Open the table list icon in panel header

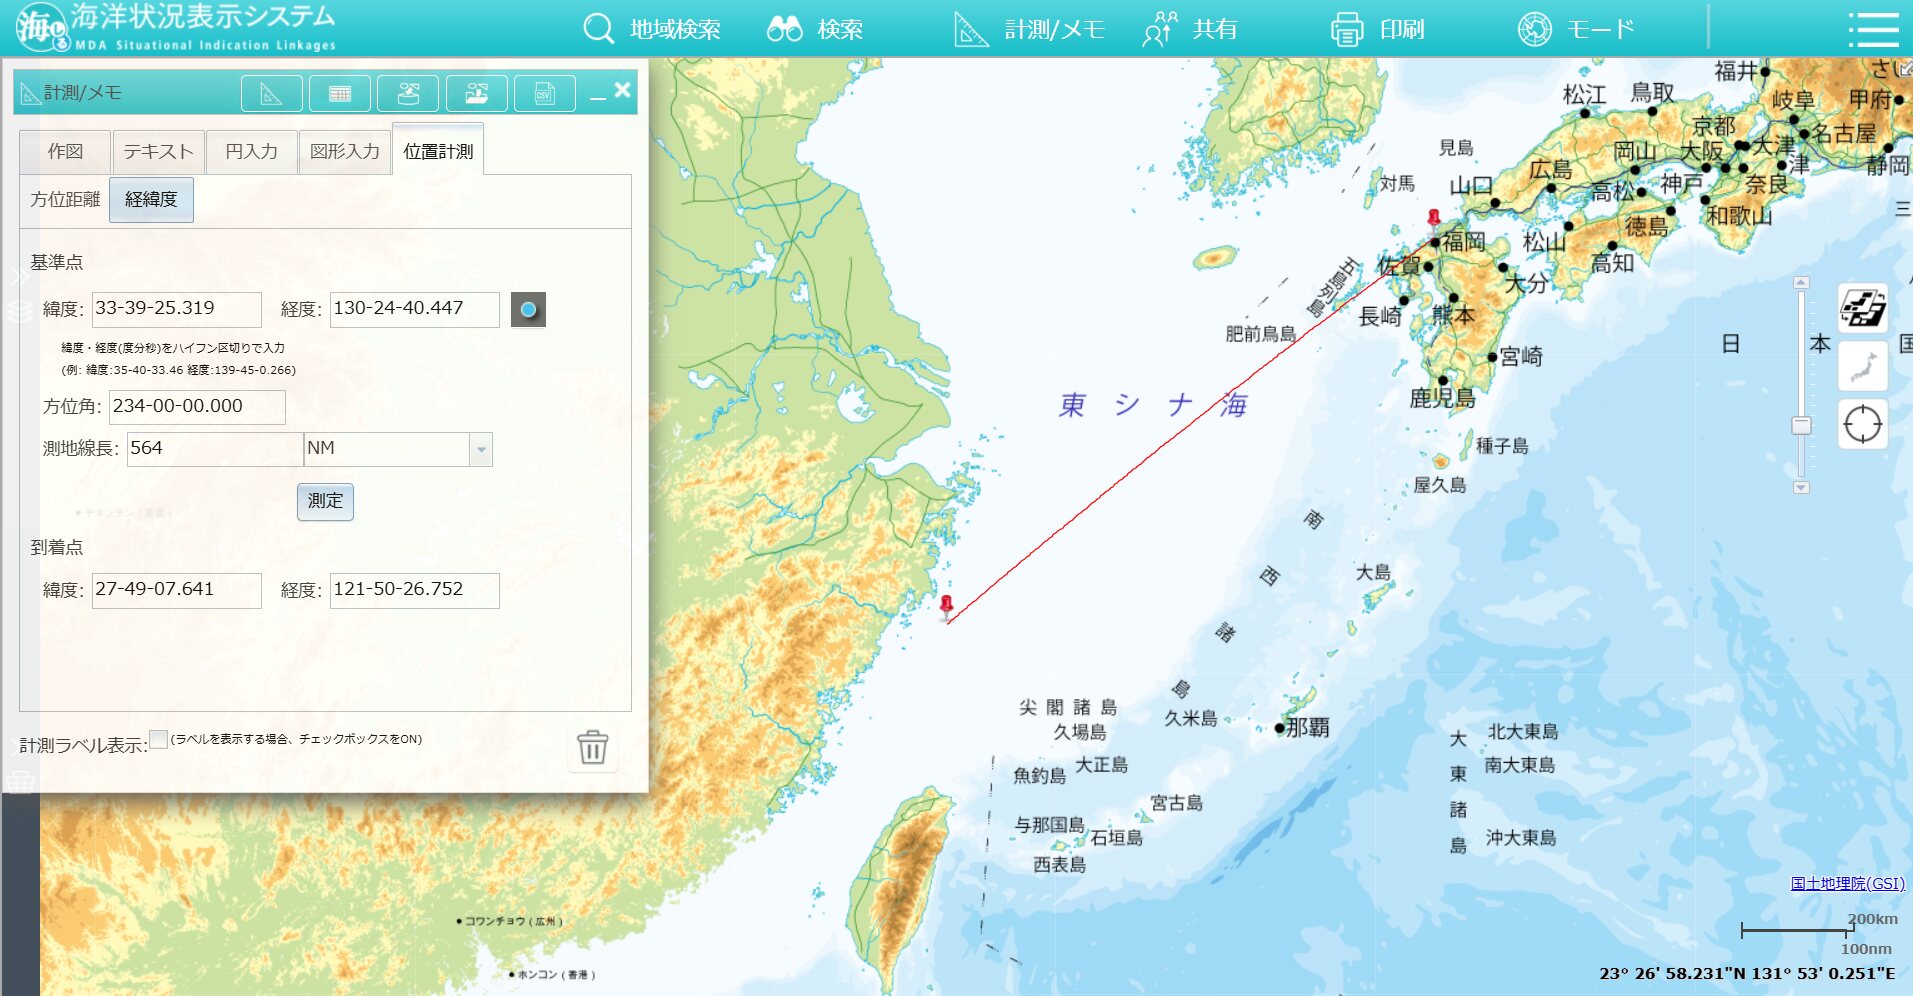coord(340,94)
